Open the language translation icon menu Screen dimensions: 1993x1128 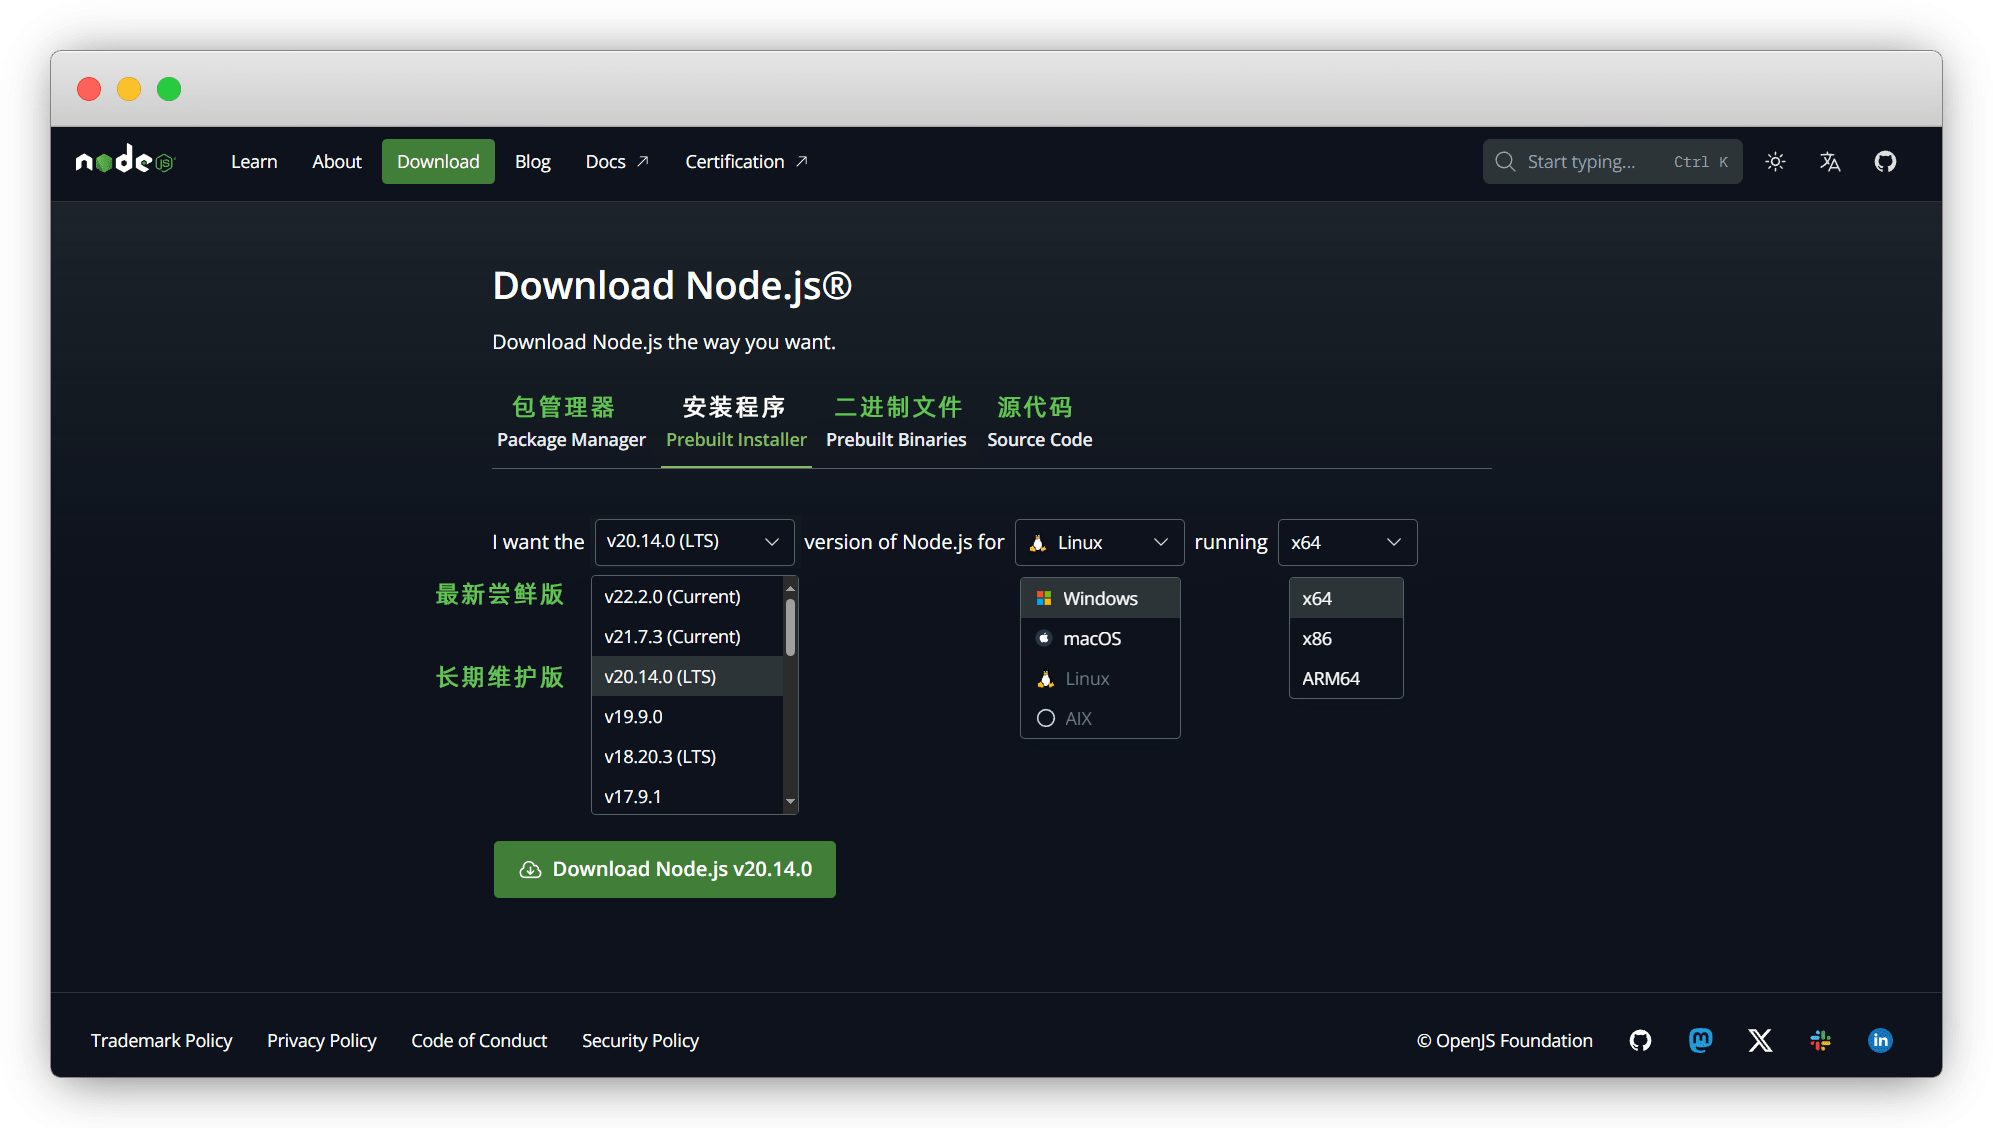tap(1830, 161)
